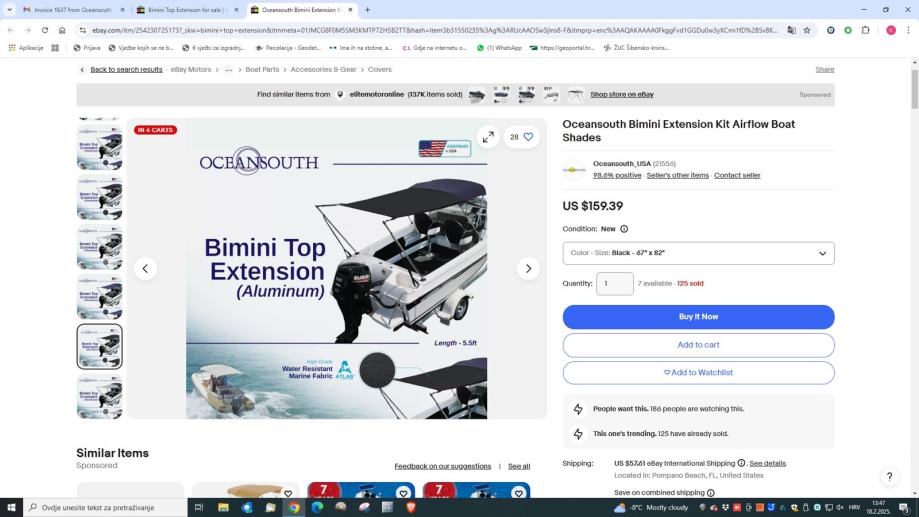Open the 98.6% positive feedback link
The width and height of the screenshot is (919, 517).
tap(617, 175)
